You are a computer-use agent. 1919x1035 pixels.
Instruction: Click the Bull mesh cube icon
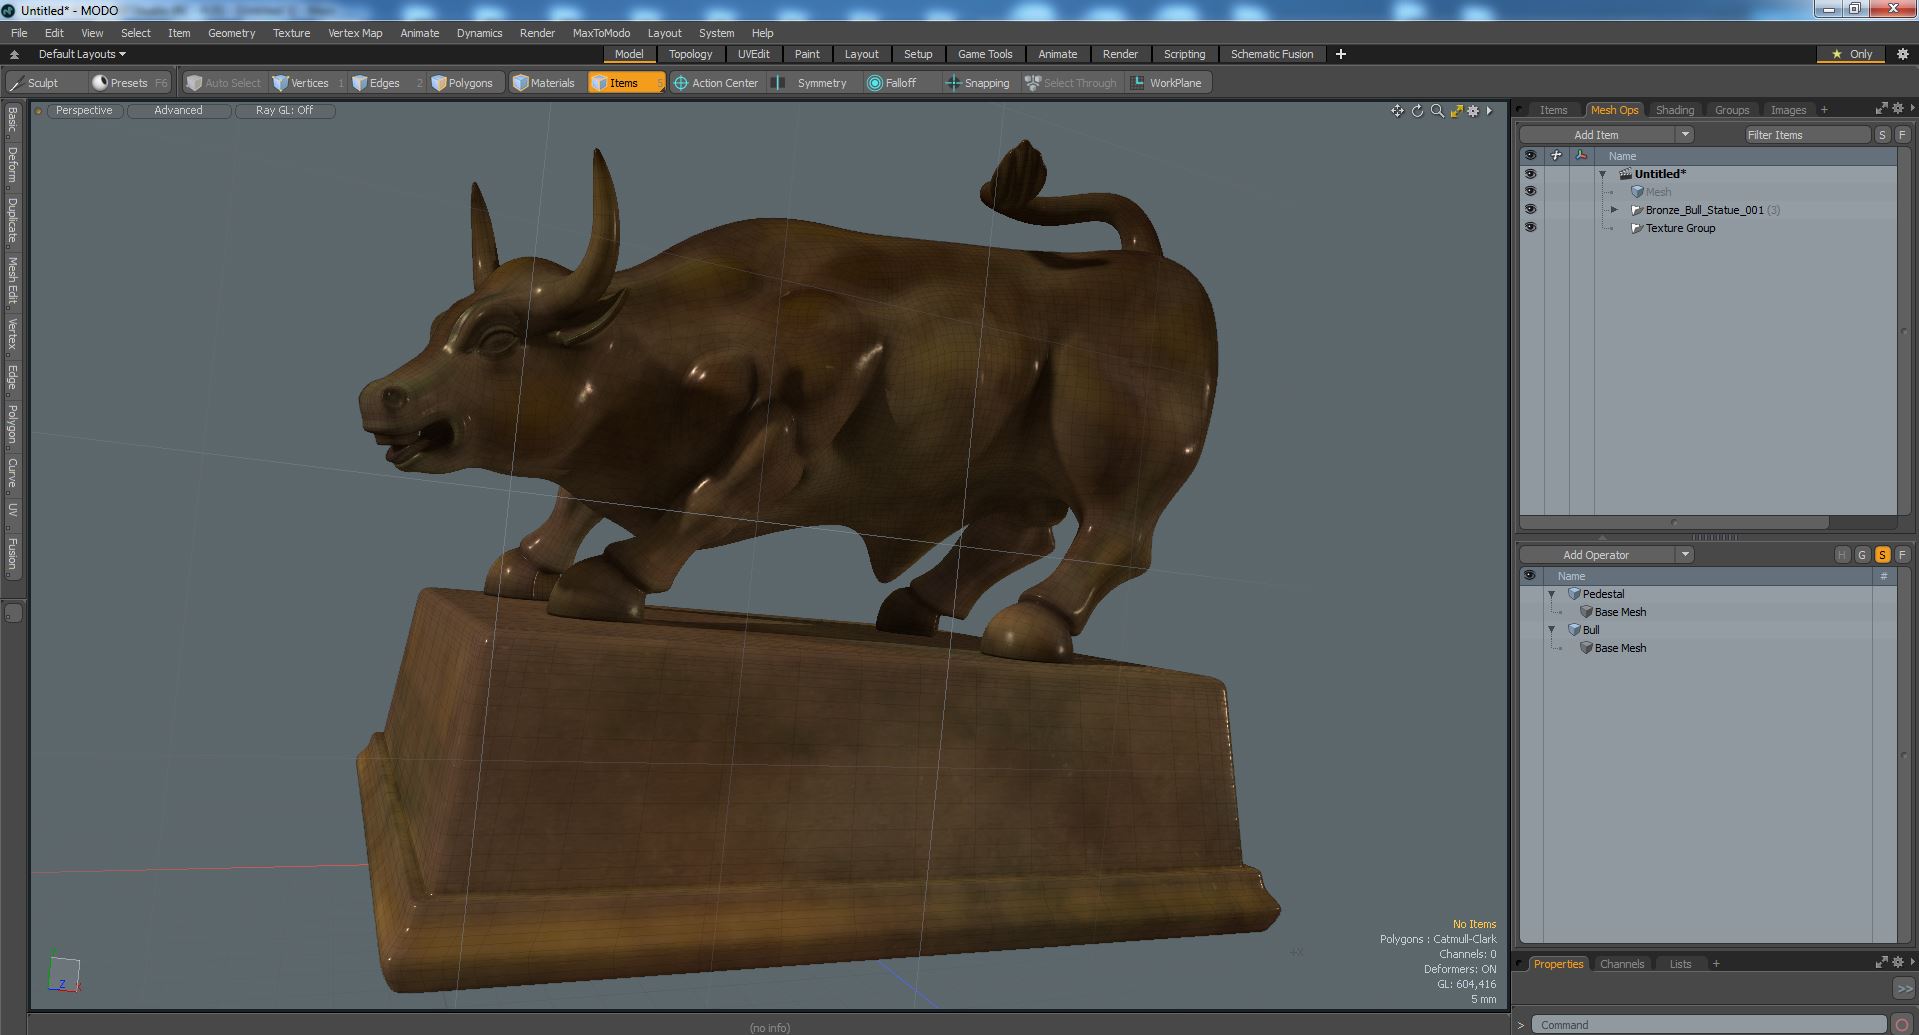[x=1574, y=630]
